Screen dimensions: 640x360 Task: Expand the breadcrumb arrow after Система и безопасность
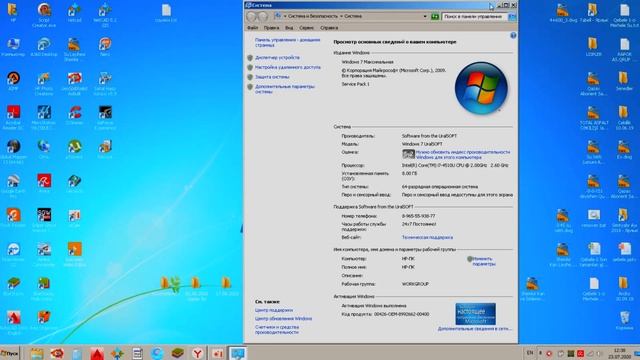point(341,16)
